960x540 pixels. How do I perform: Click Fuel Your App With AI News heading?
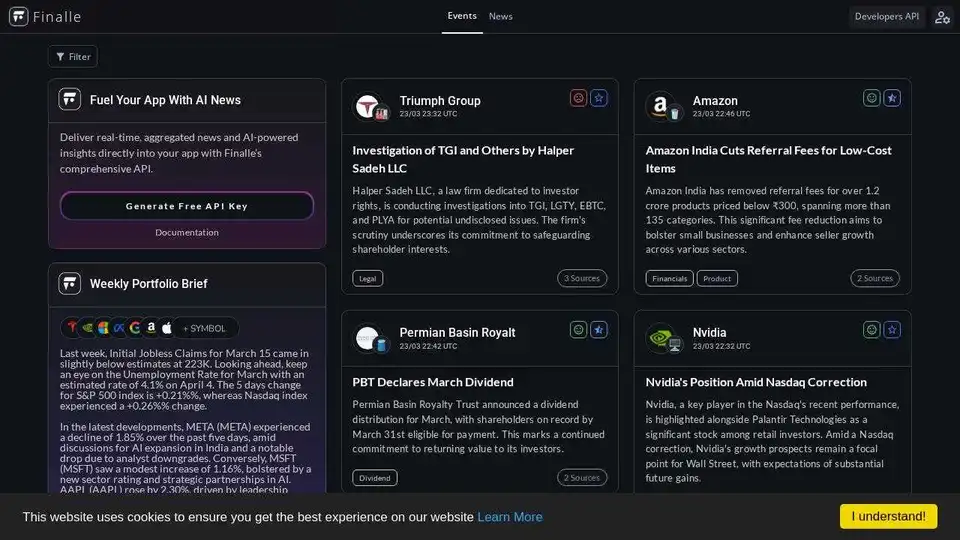pos(165,100)
